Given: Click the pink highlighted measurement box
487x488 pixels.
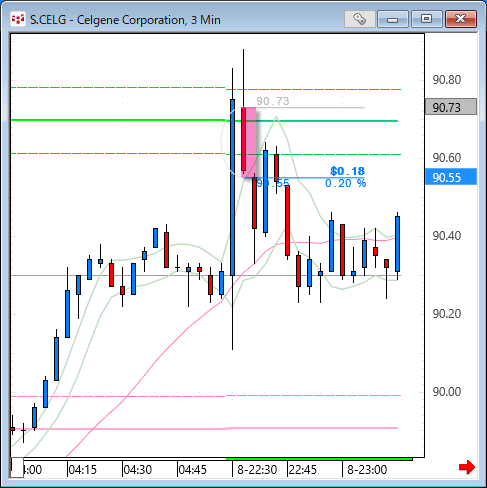Looking at the screenshot, I should click(249, 142).
